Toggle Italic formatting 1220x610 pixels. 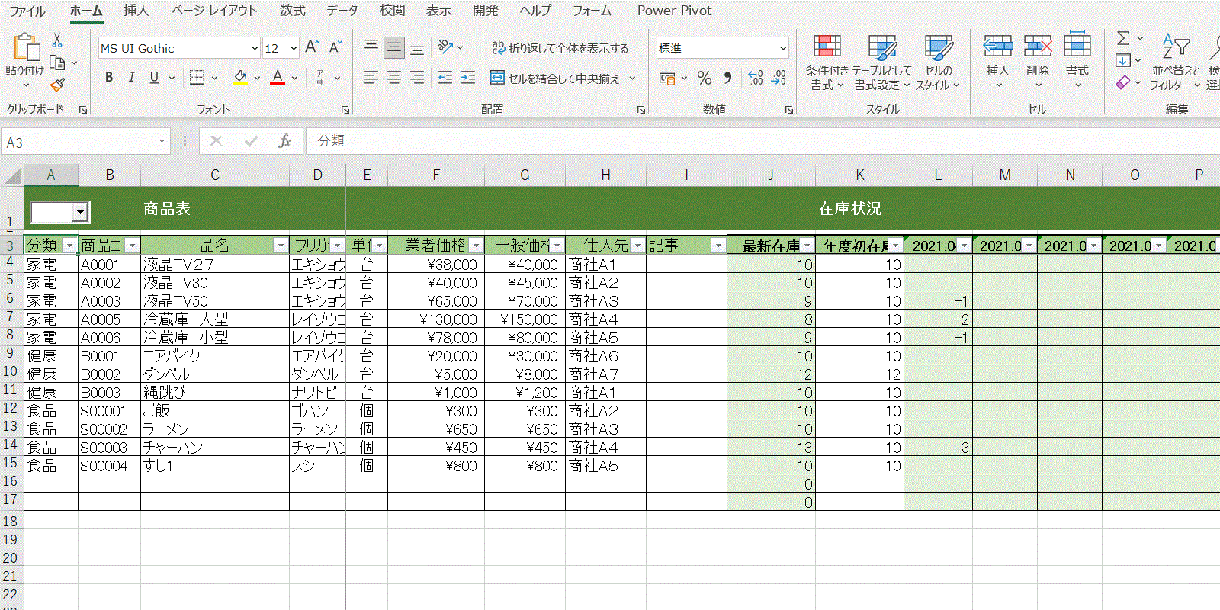(131, 77)
